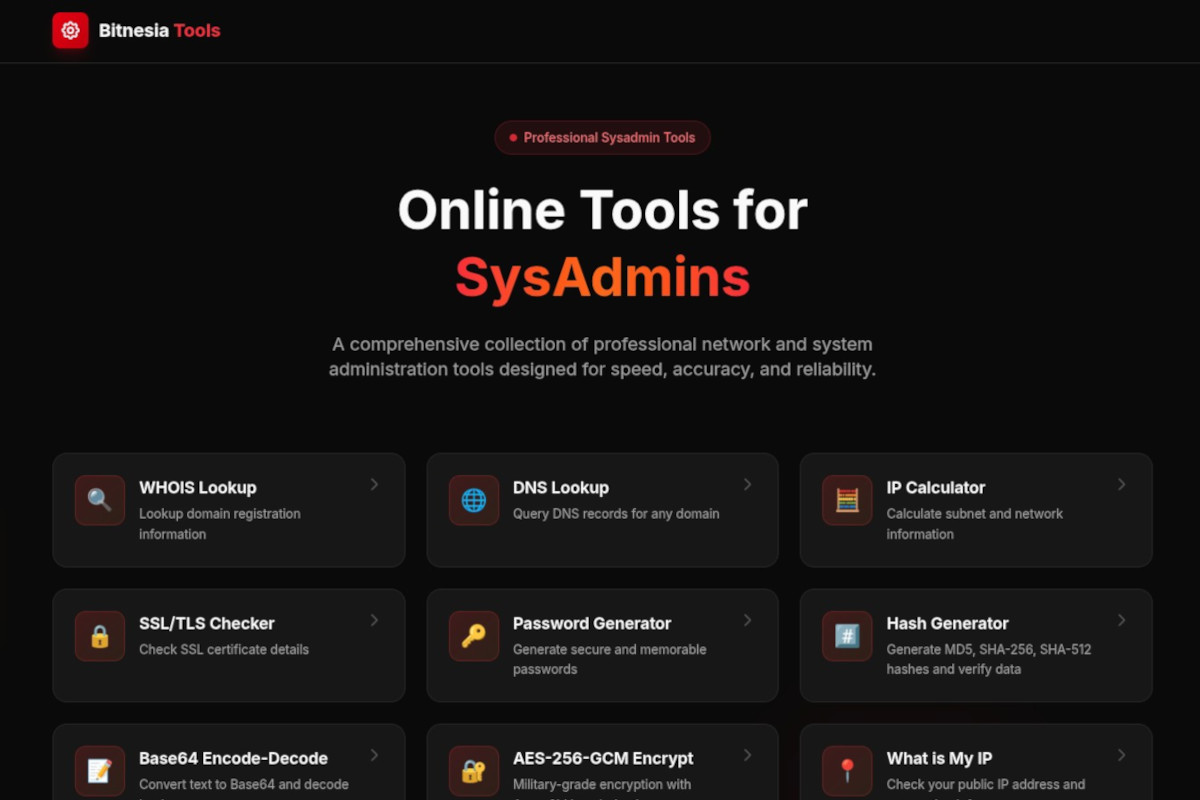The image size is (1200, 800).
Task: Click 'Check your public IP address and' text
Action: pos(986,785)
